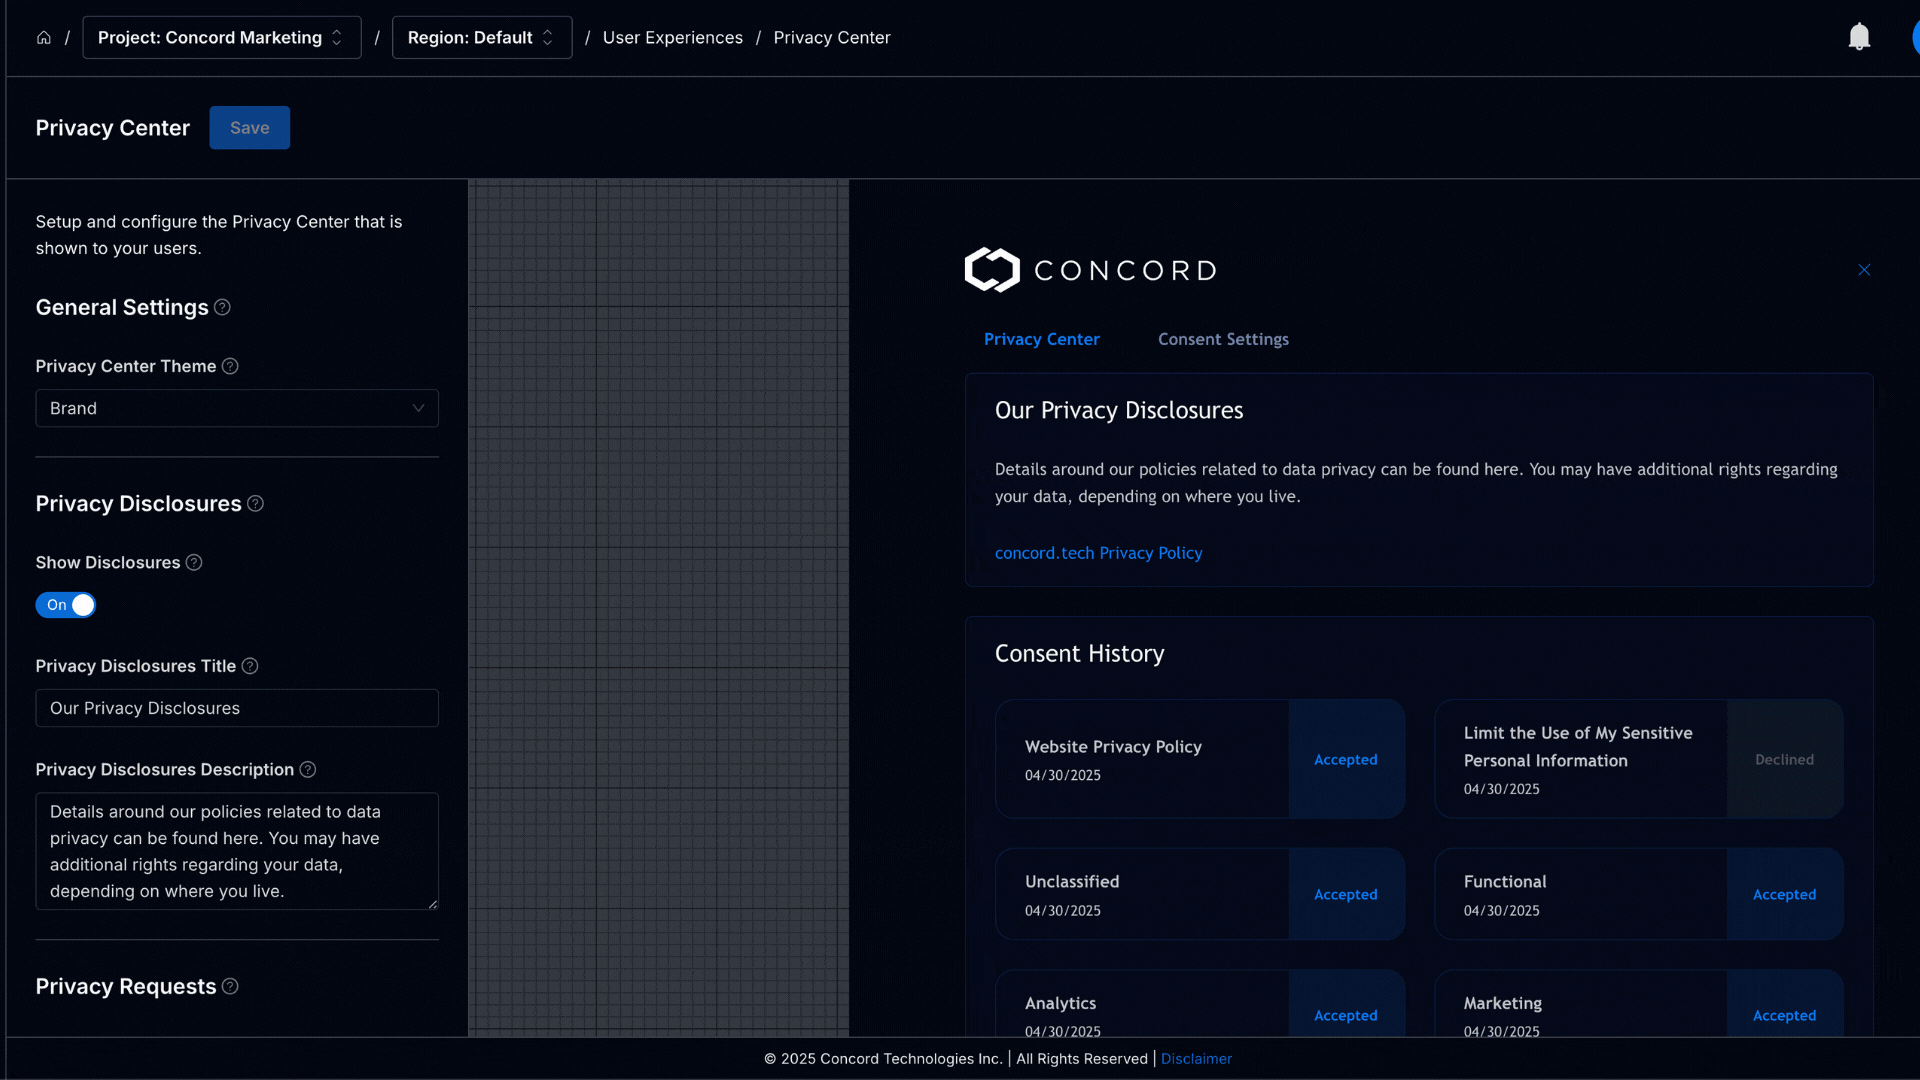Open the Privacy Disclosures help tooltip

(x=256, y=504)
